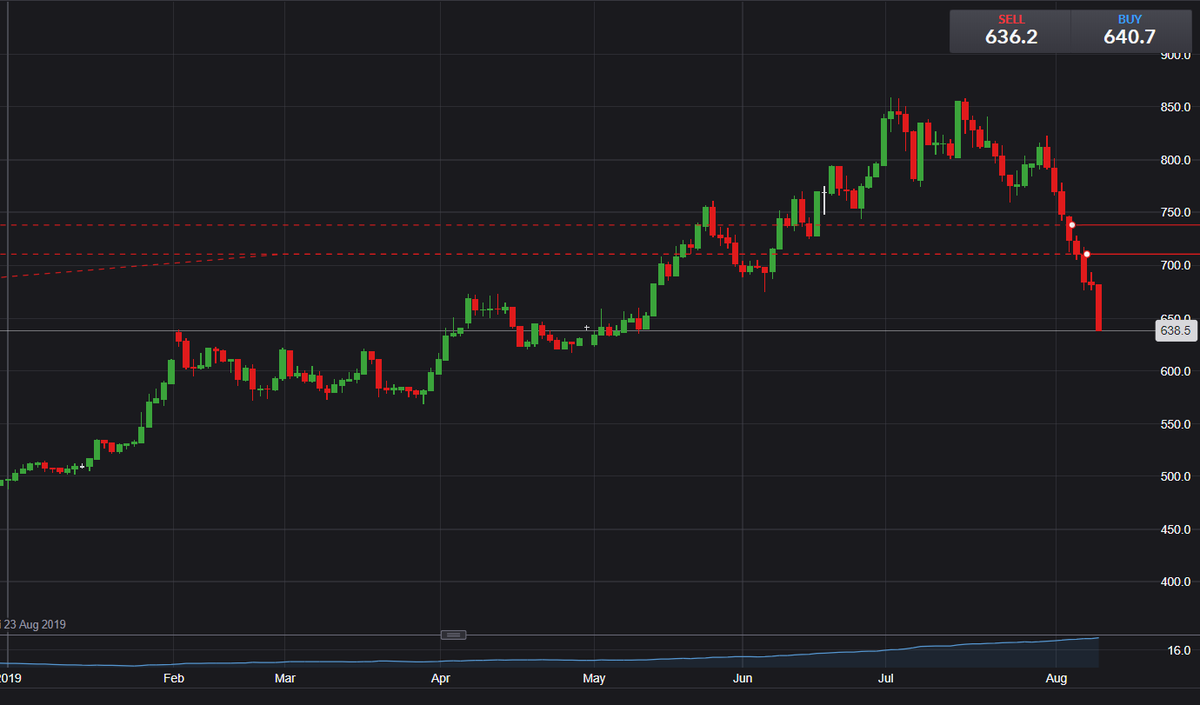This screenshot has height=705, width=1200.
Task: Click the 600.0 price axis label
Action: [1176, 371]
